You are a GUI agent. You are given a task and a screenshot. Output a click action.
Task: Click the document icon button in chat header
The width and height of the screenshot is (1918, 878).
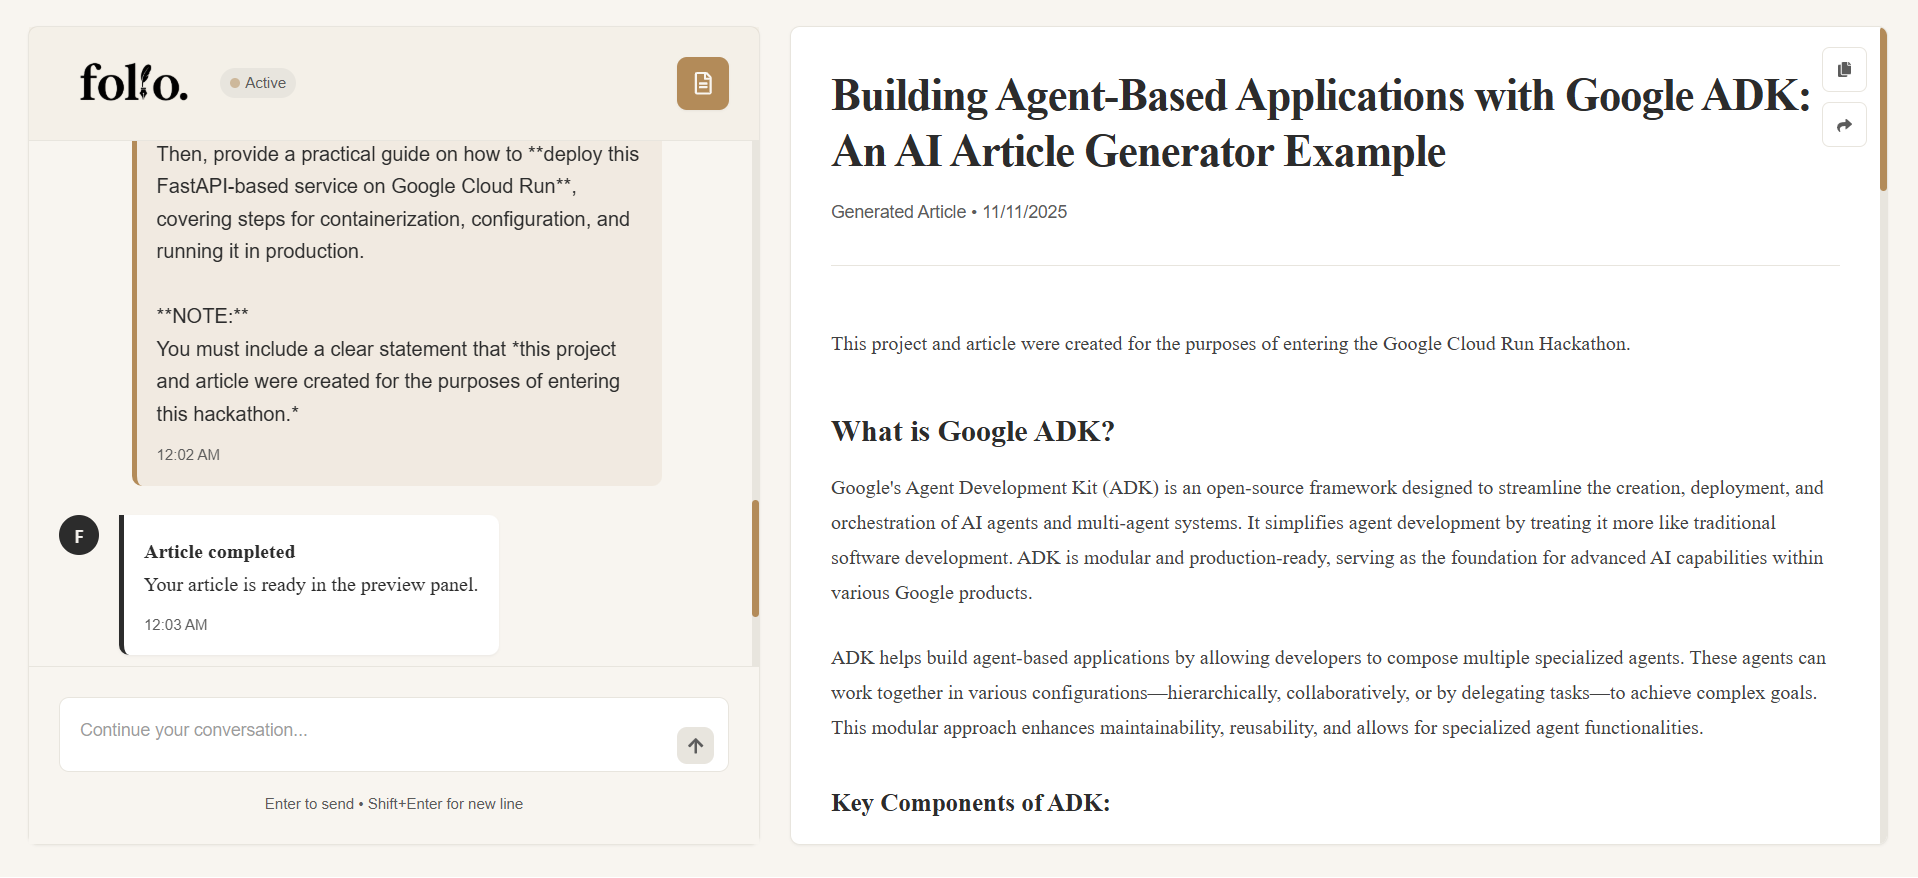(702, 83)
